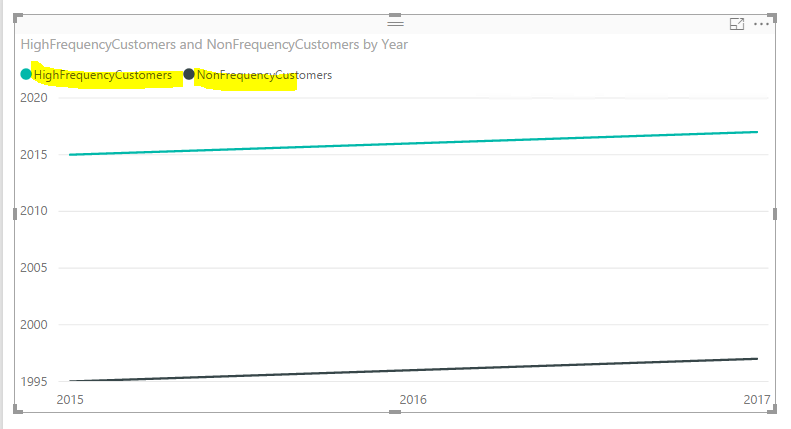
Task: Click the NonFrequencyCustomers legend label
Action: 264,75
